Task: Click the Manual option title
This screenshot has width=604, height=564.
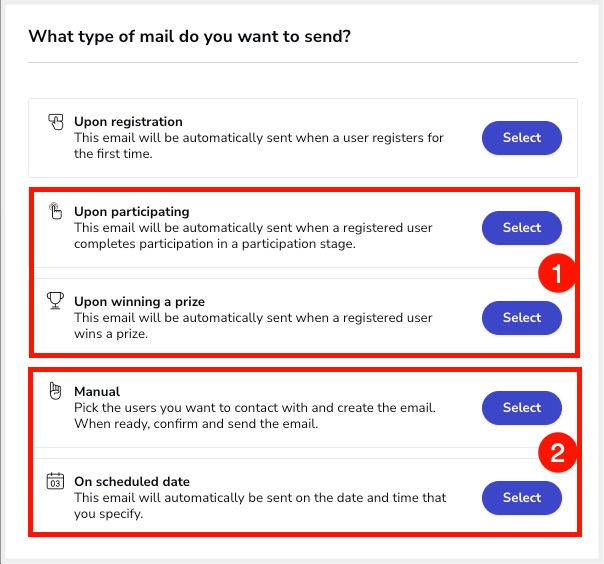Action: 97,391
